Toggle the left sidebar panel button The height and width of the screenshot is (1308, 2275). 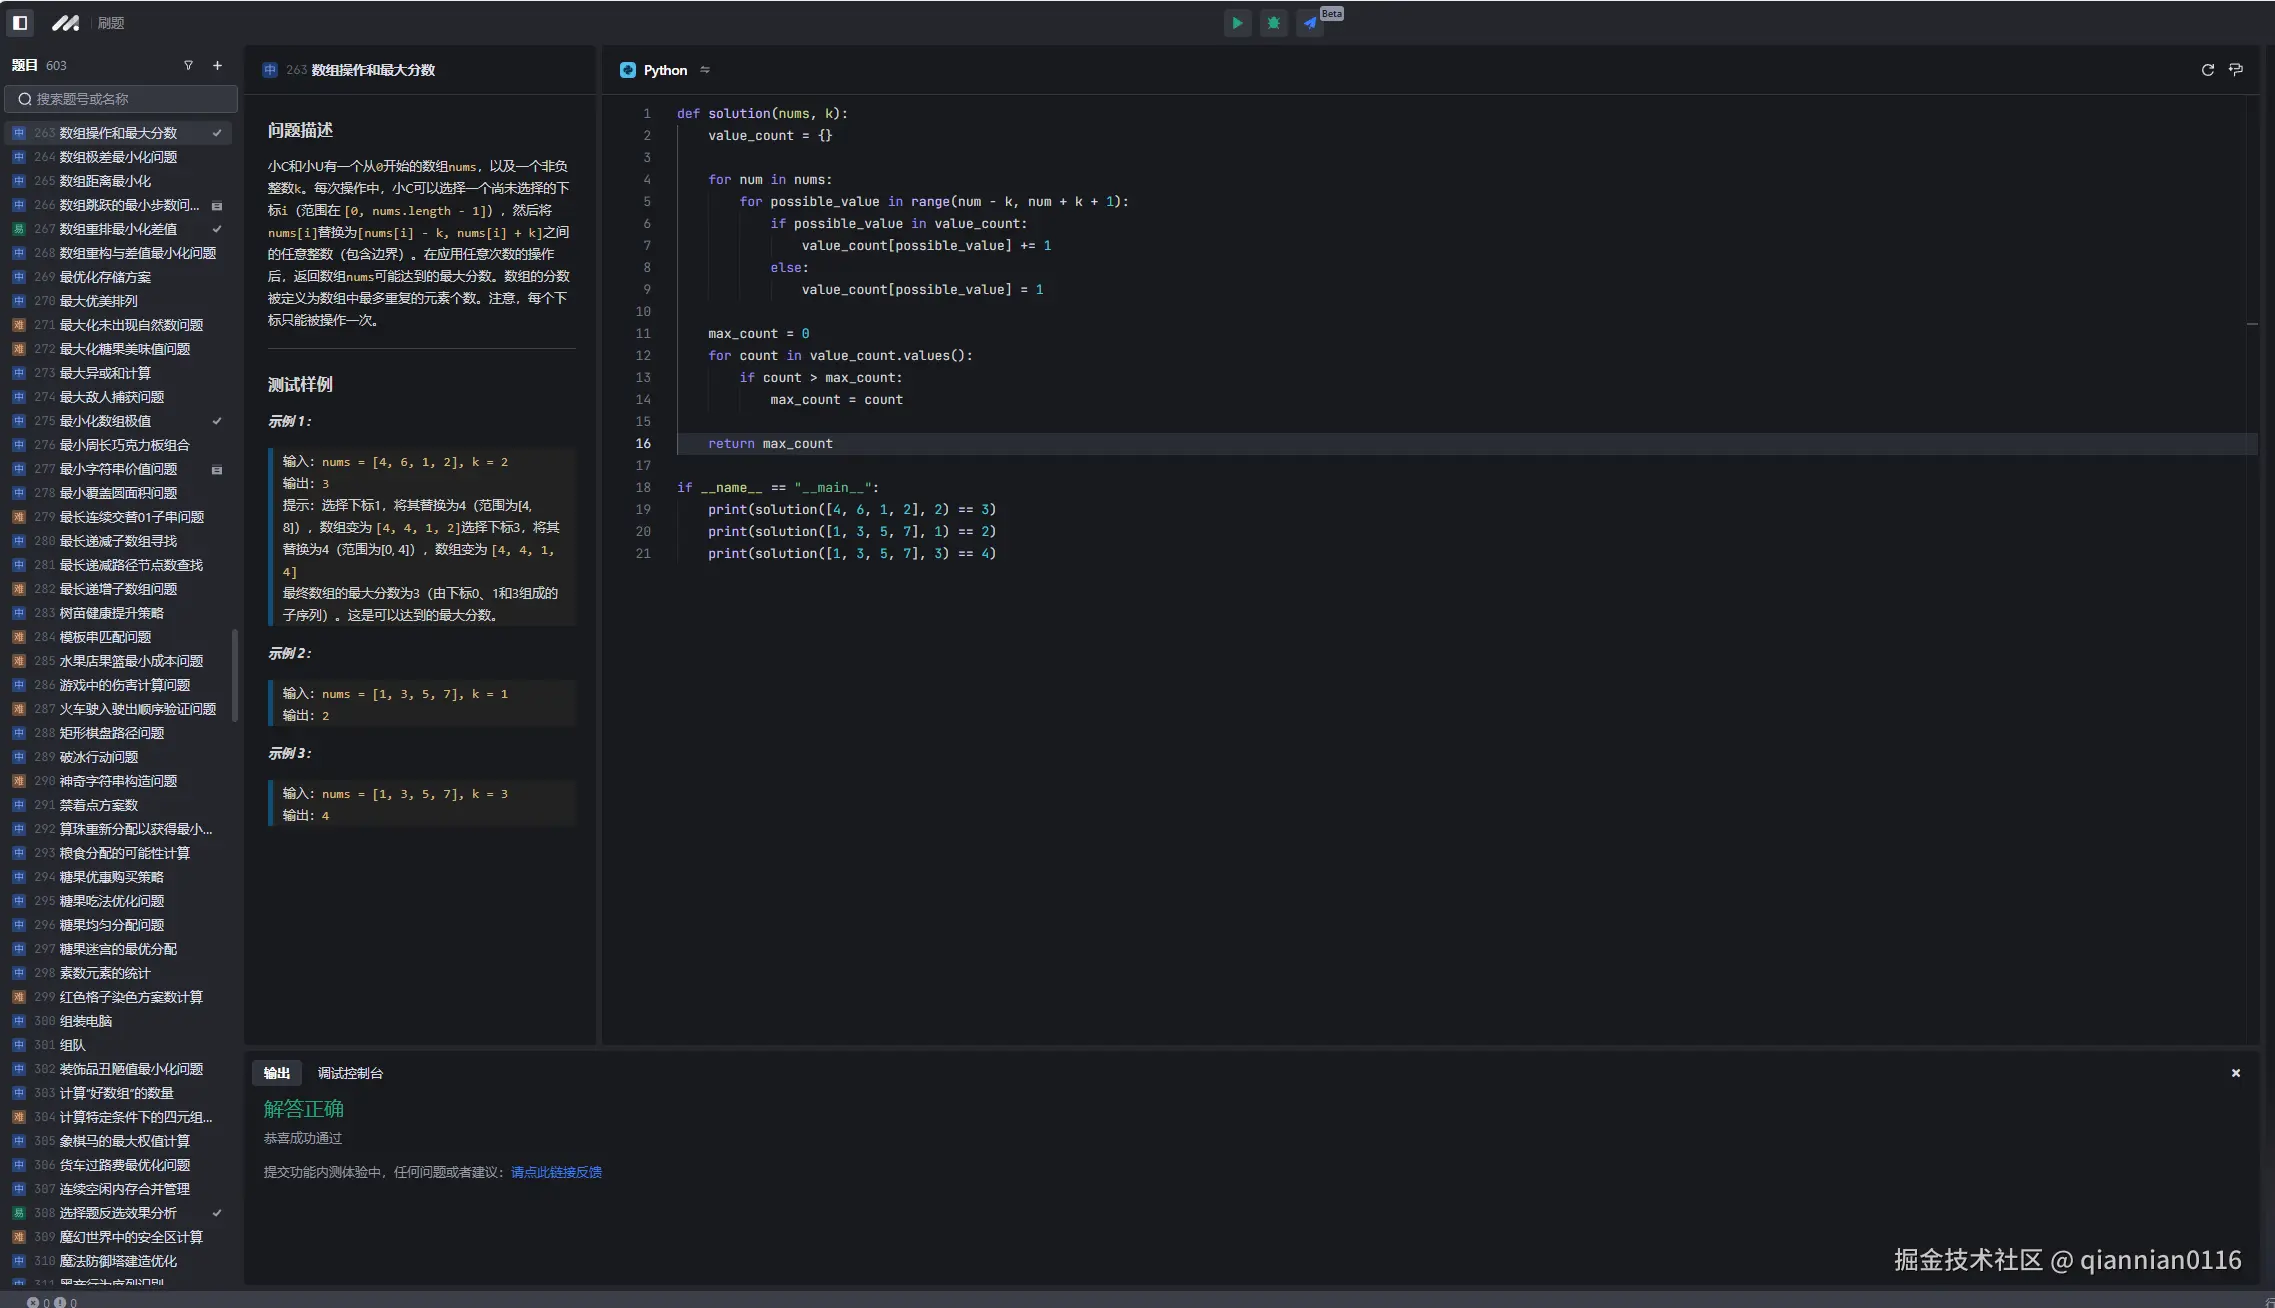(x=20, y=22)
